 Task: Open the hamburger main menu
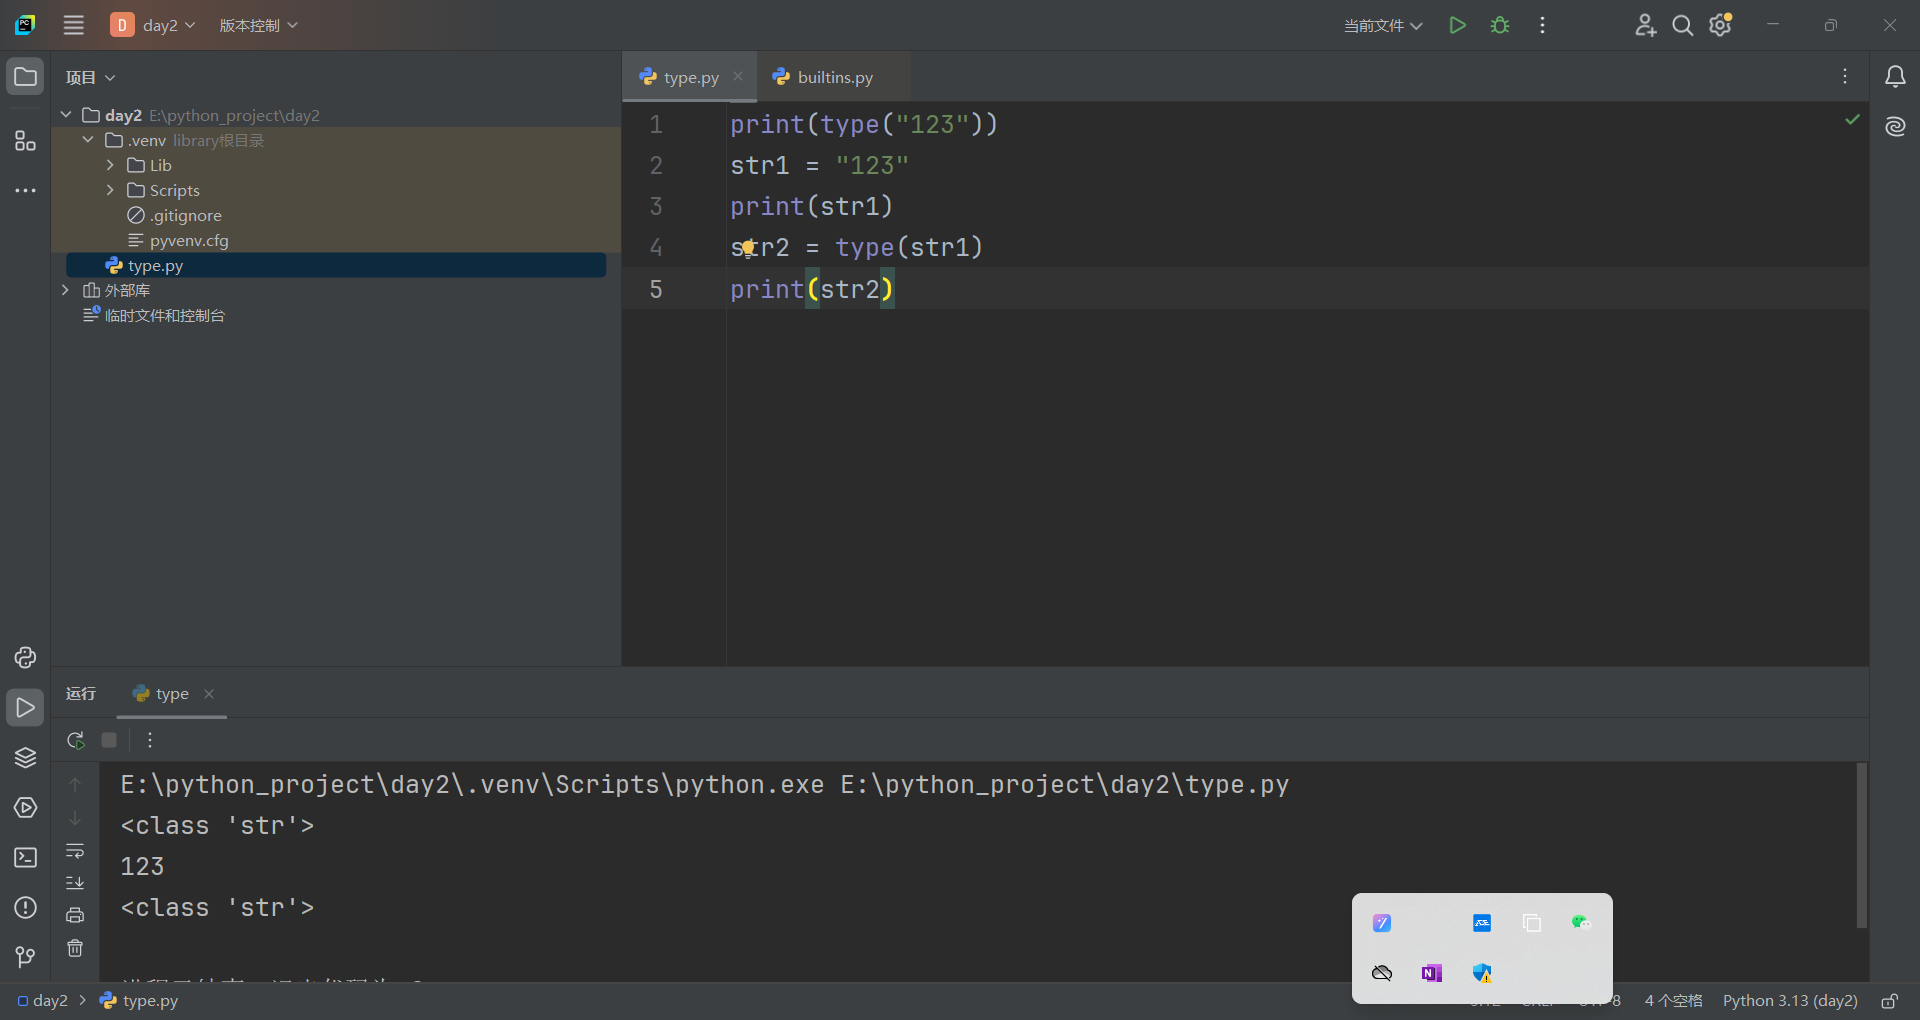point(73,25)
